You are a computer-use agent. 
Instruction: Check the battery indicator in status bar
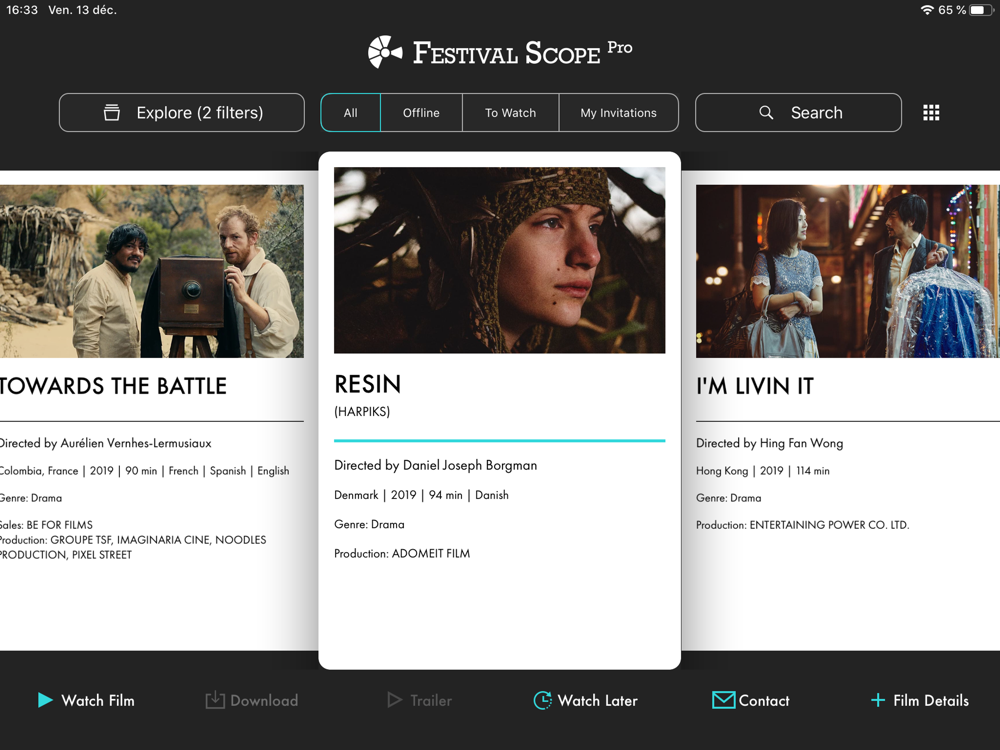tap(981, 10)
